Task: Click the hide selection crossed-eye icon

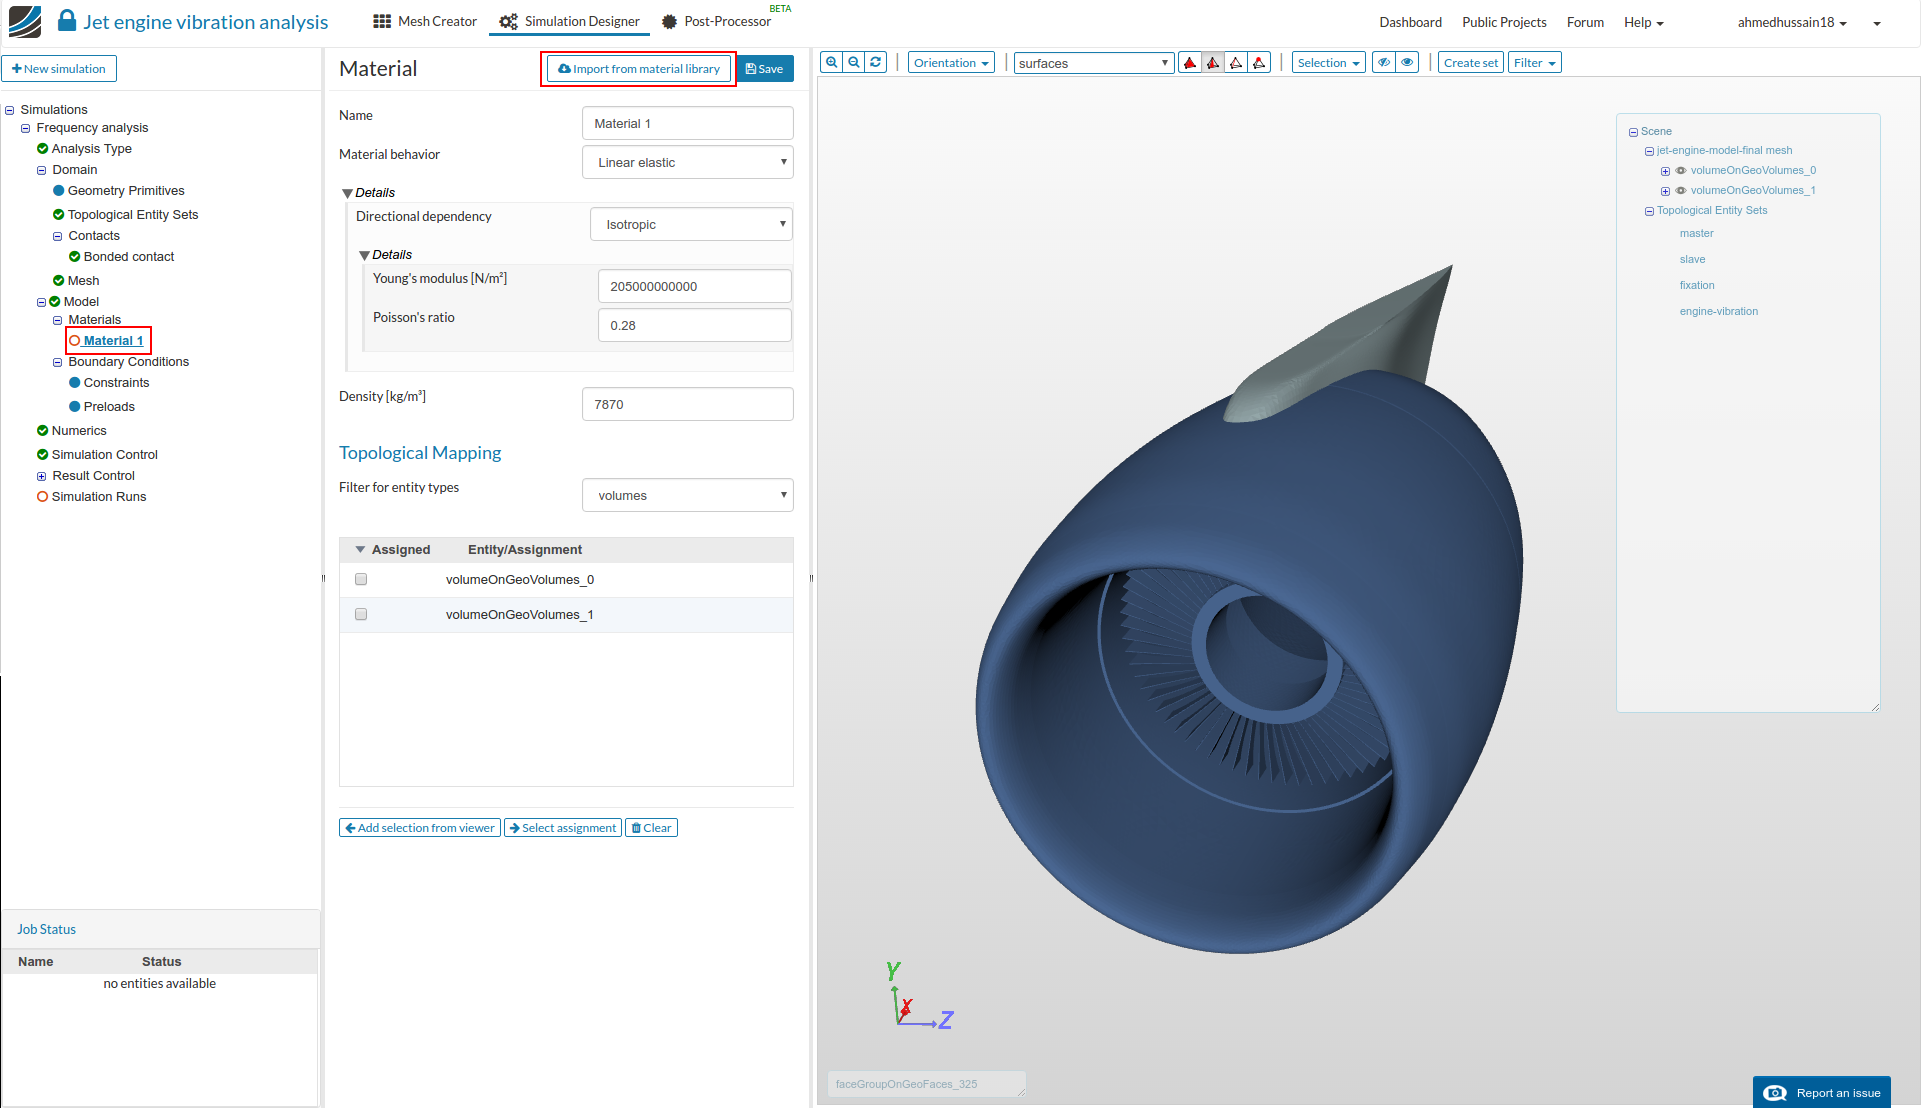Action: pyautogui.click(x=1384, y=62)
